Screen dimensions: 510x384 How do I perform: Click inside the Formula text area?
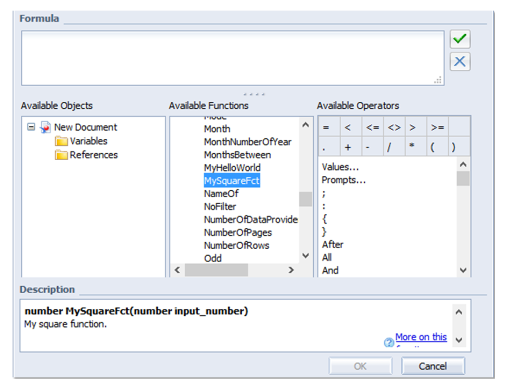tap(233, 58)
